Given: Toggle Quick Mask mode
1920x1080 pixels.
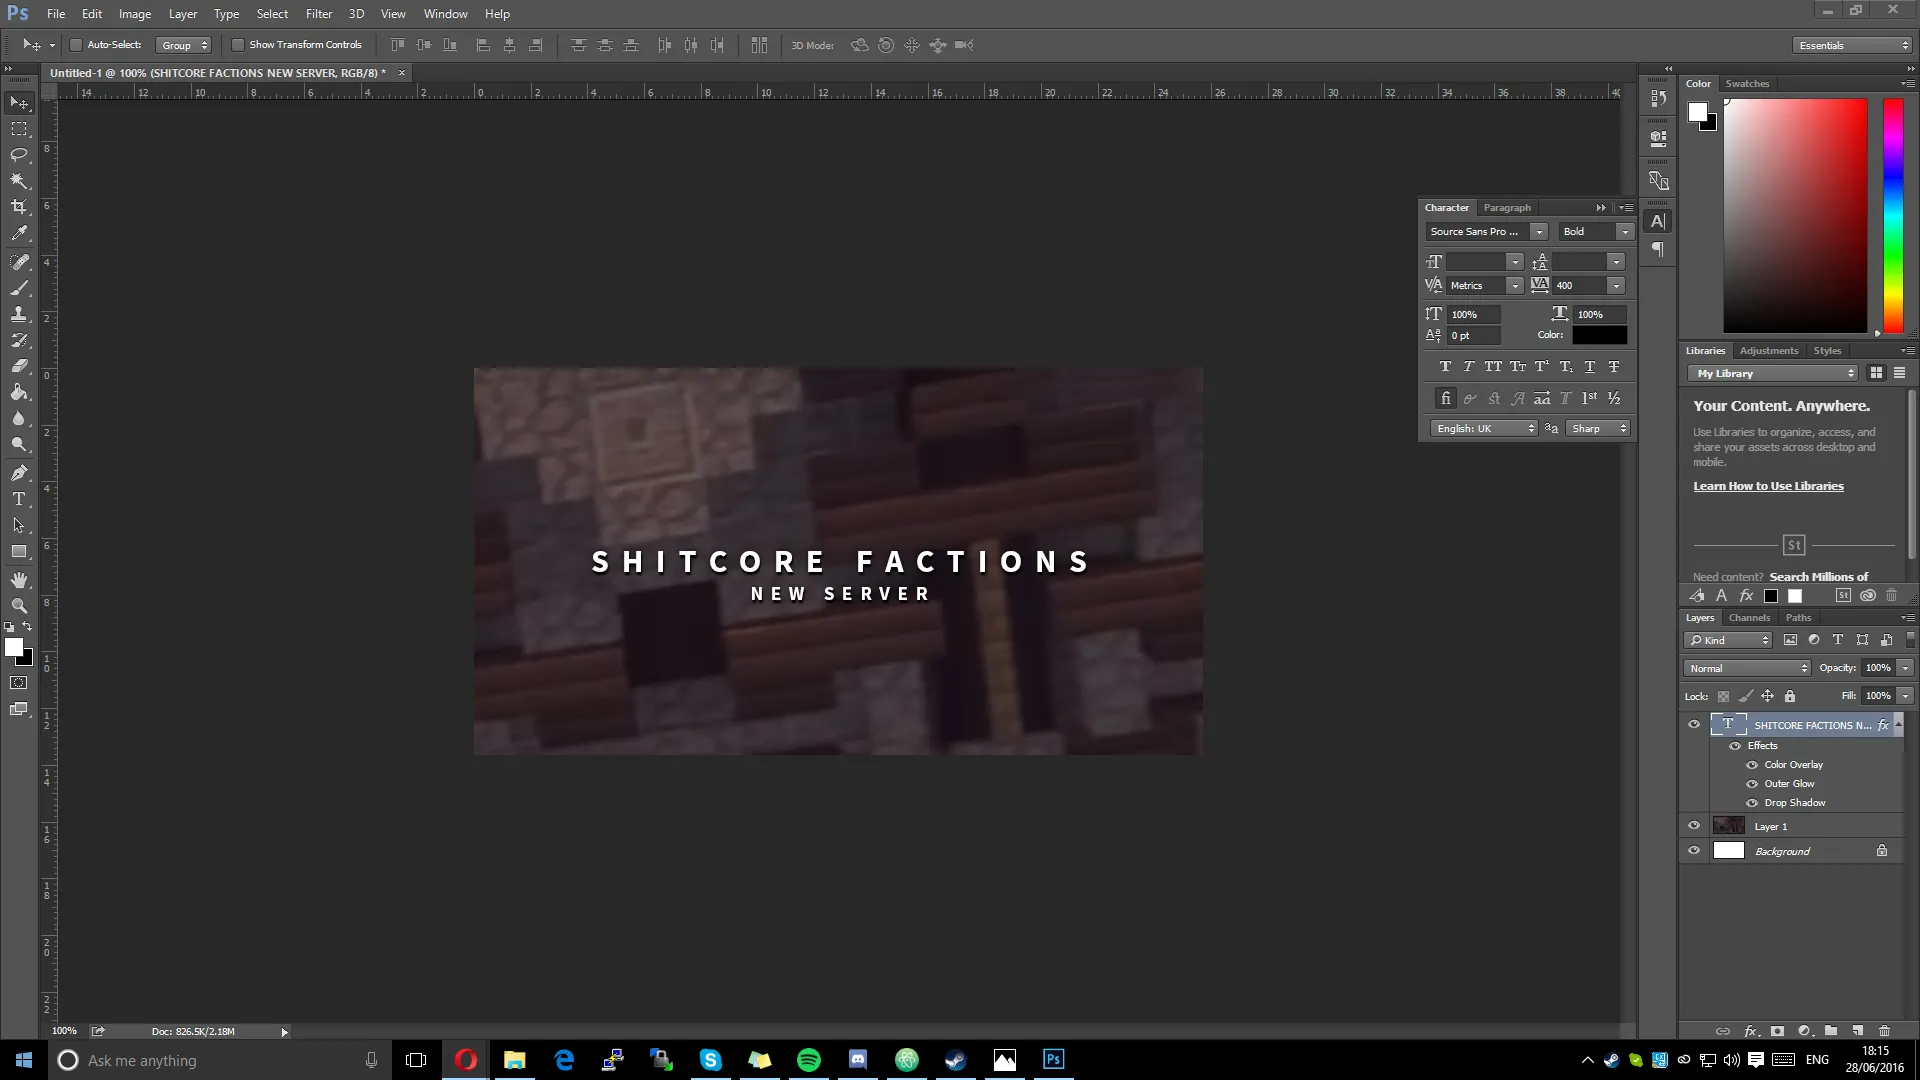Looking at the screenshot, I should click(19, 683).
